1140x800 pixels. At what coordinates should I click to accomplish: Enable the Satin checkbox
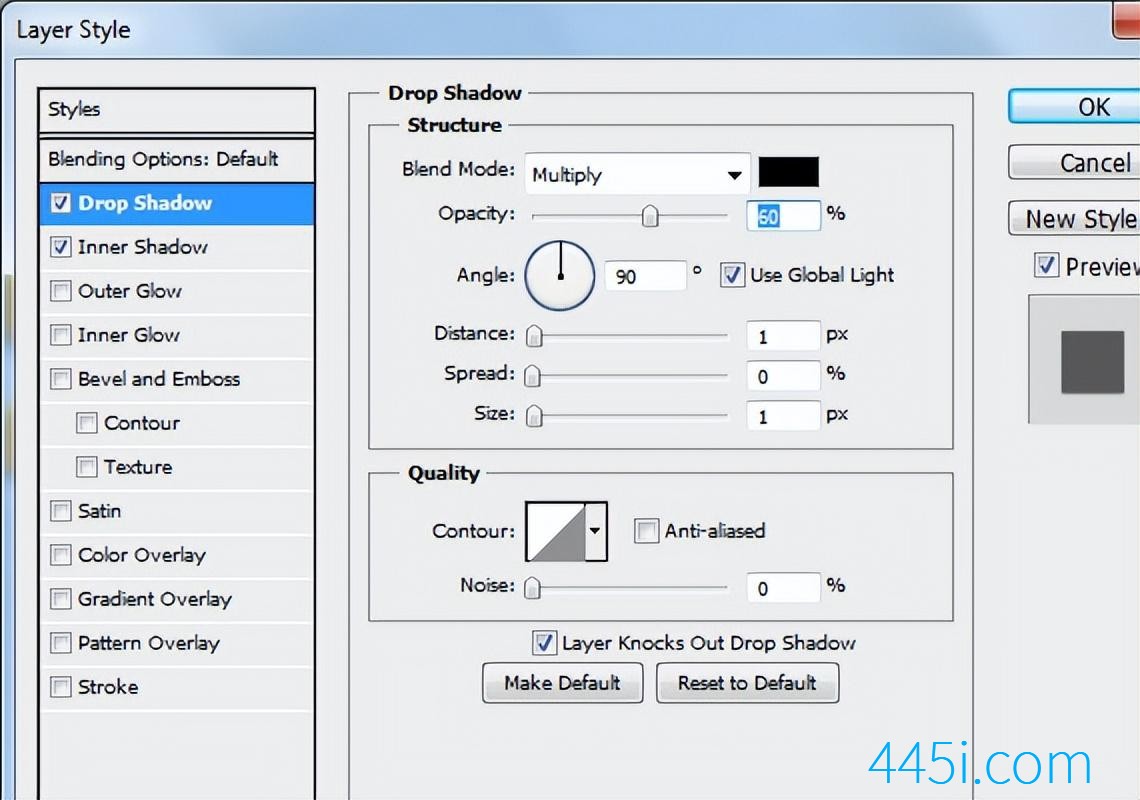coord(61,511)
